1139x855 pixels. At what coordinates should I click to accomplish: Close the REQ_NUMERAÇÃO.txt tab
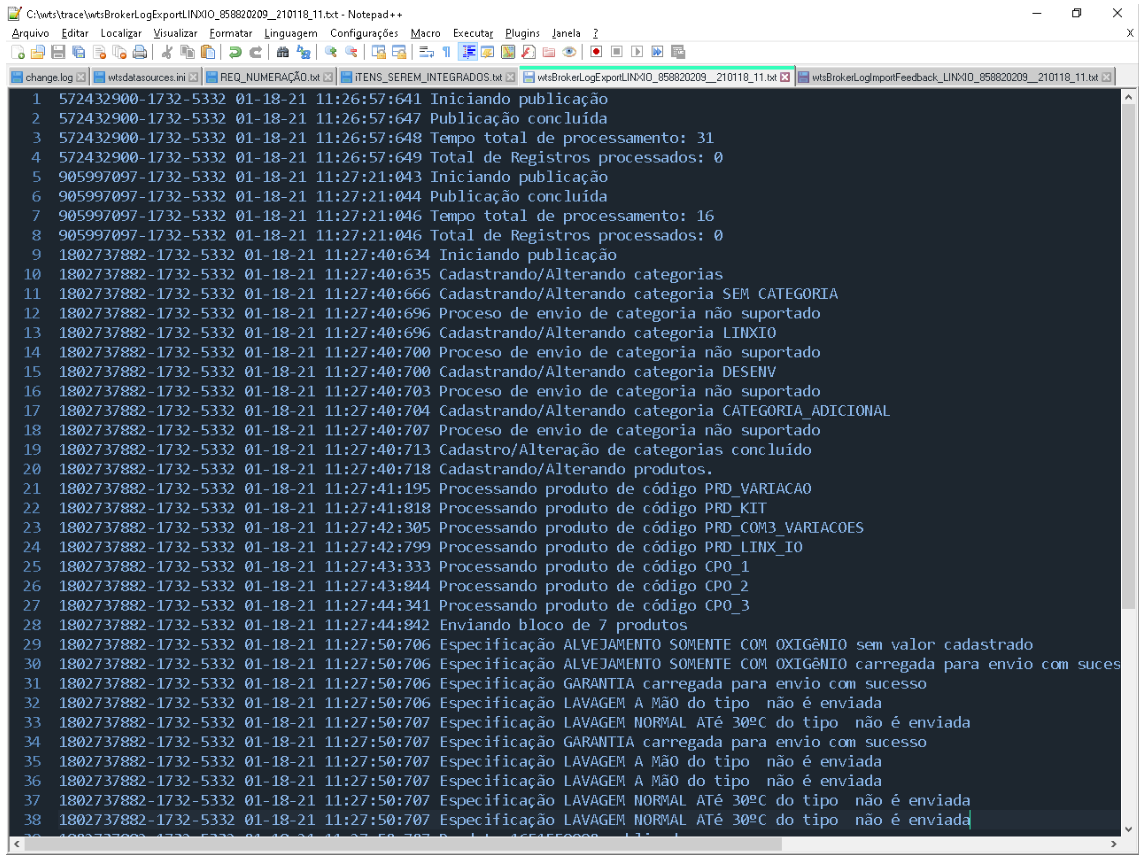click(328, 77)
